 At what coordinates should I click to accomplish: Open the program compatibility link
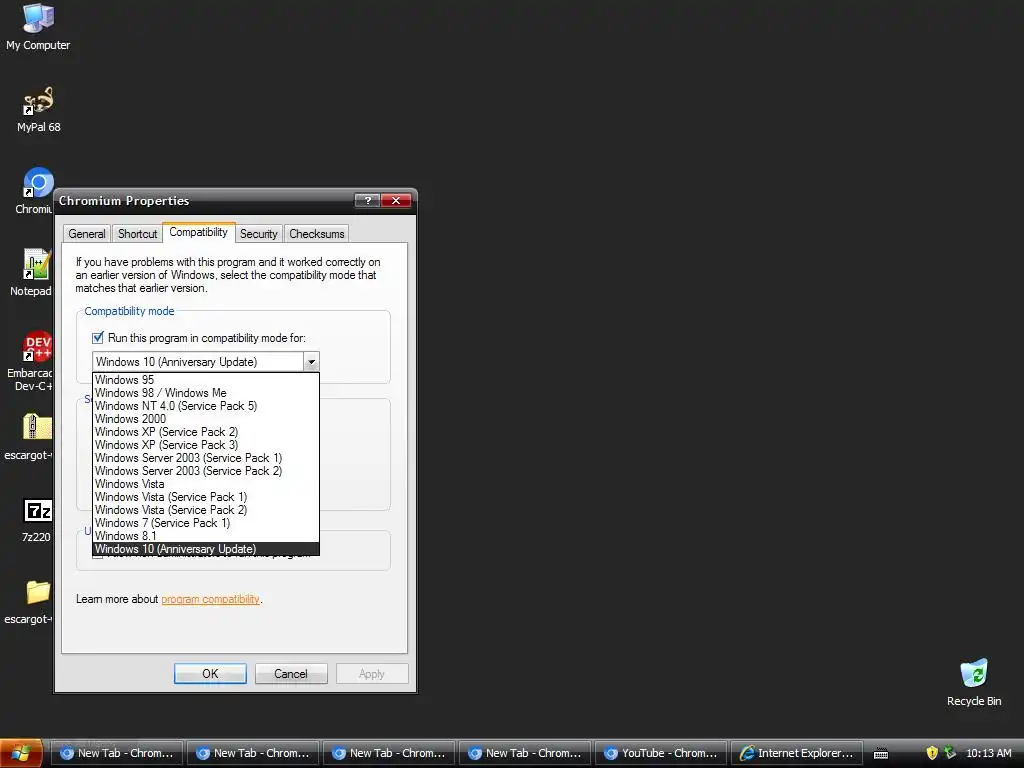pos(210,599)
